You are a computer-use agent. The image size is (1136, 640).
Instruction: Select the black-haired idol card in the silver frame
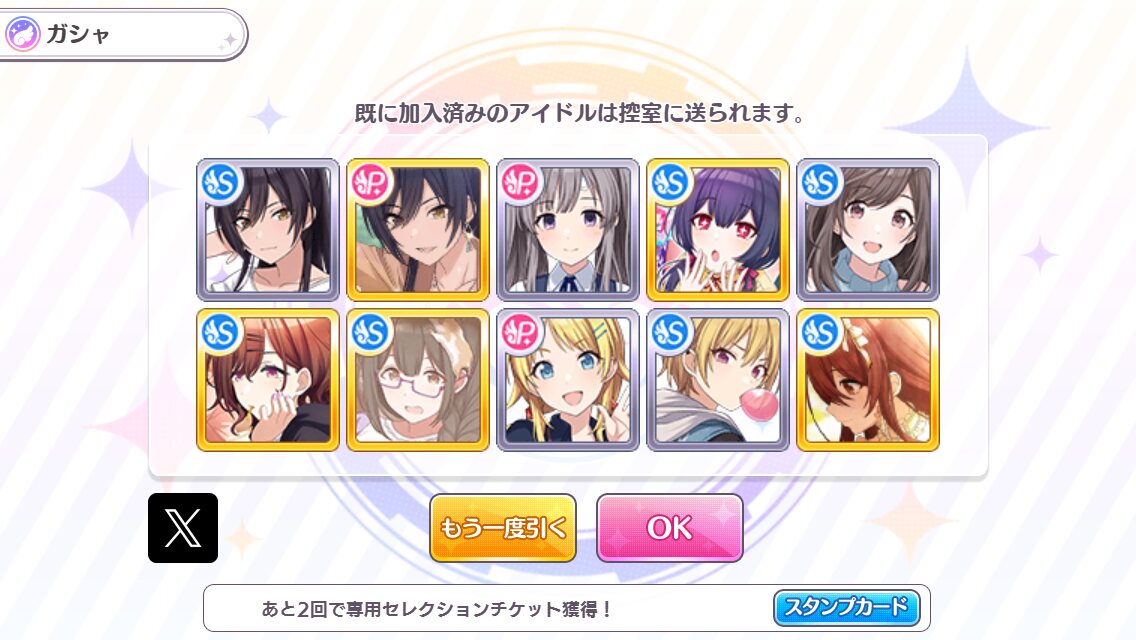point(268,230)
